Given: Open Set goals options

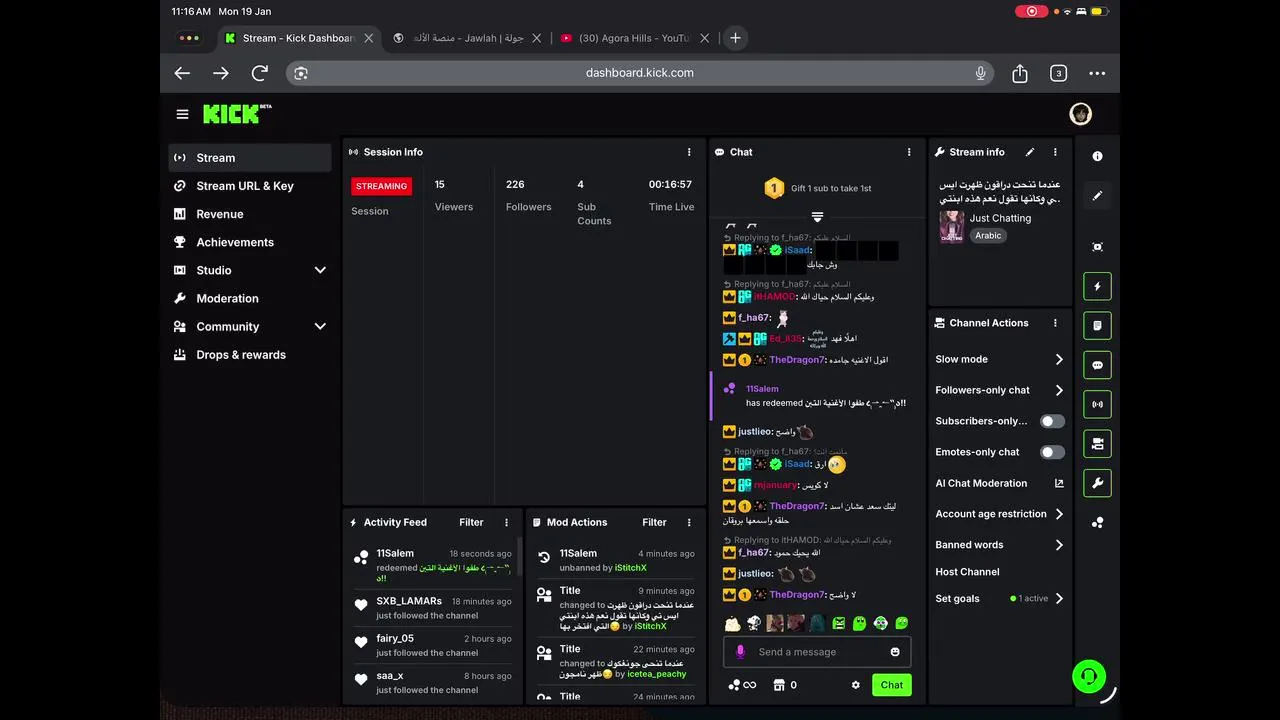Looking at the screenshot, I should pos(1000,598).
